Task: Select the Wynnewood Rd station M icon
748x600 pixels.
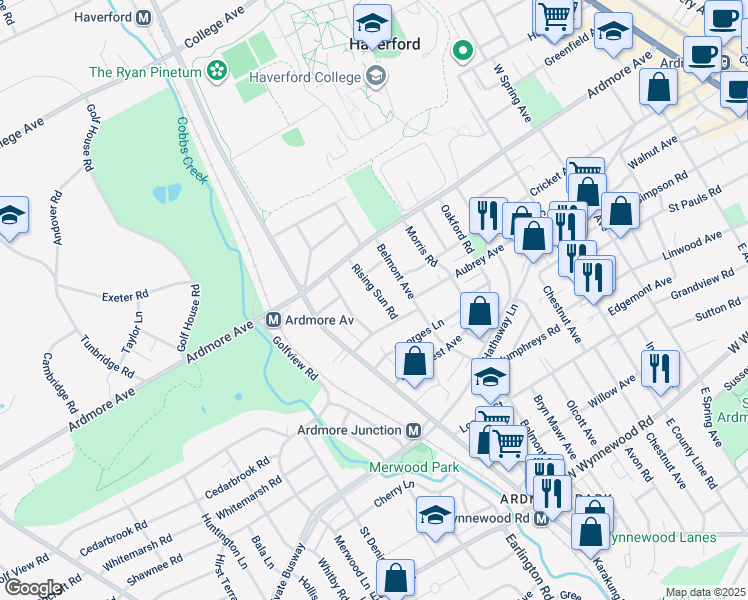Action: pos(541,519)
